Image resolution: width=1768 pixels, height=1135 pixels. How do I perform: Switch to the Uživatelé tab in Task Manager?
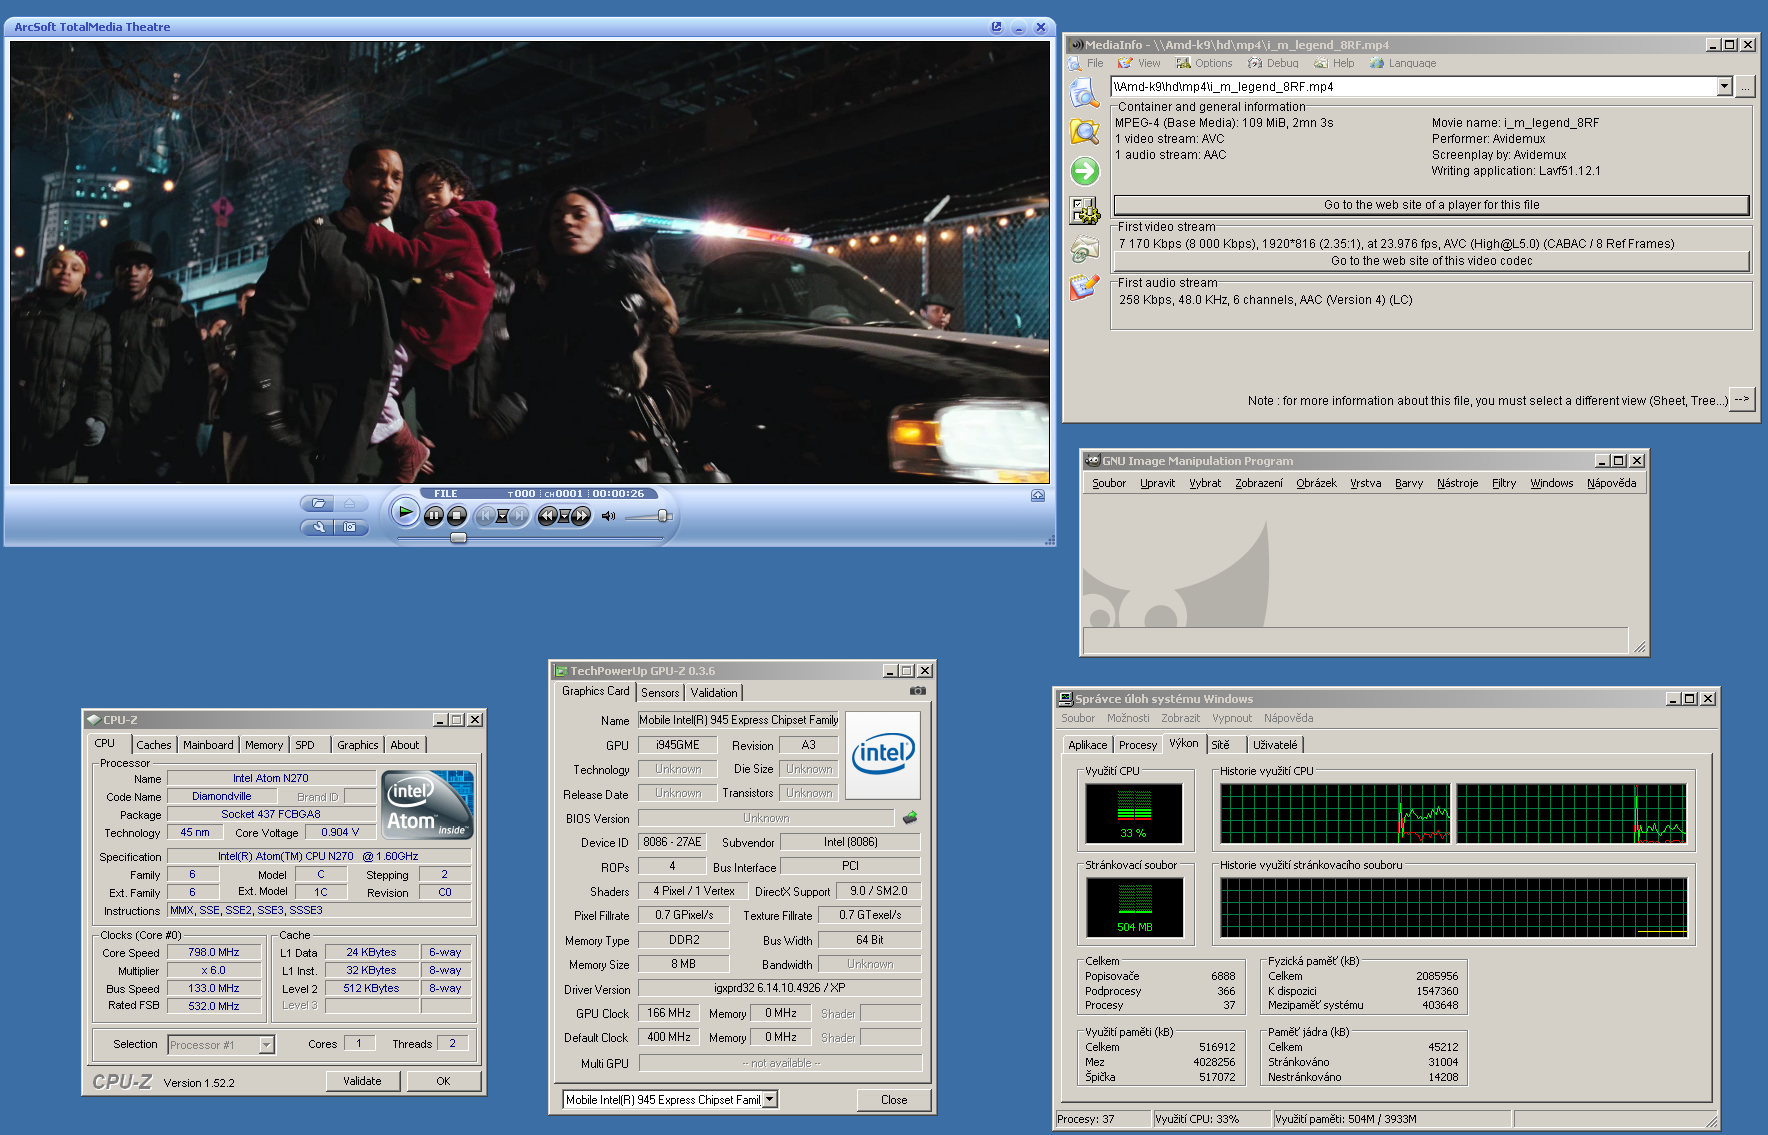pos(1275,745)
